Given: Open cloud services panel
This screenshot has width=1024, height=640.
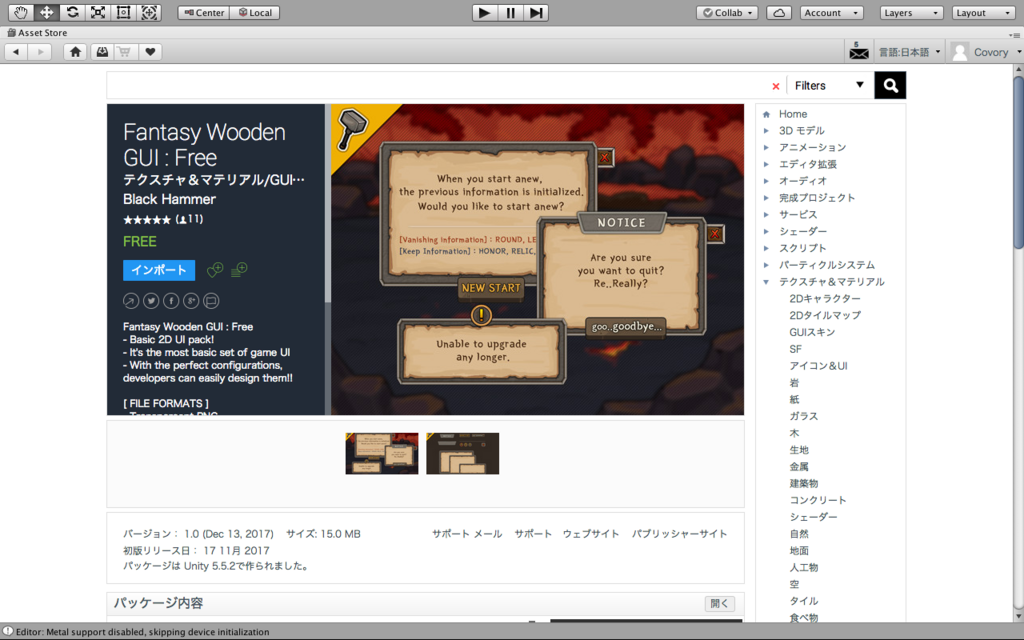Looking at the screenshot, I should point(779,12).
